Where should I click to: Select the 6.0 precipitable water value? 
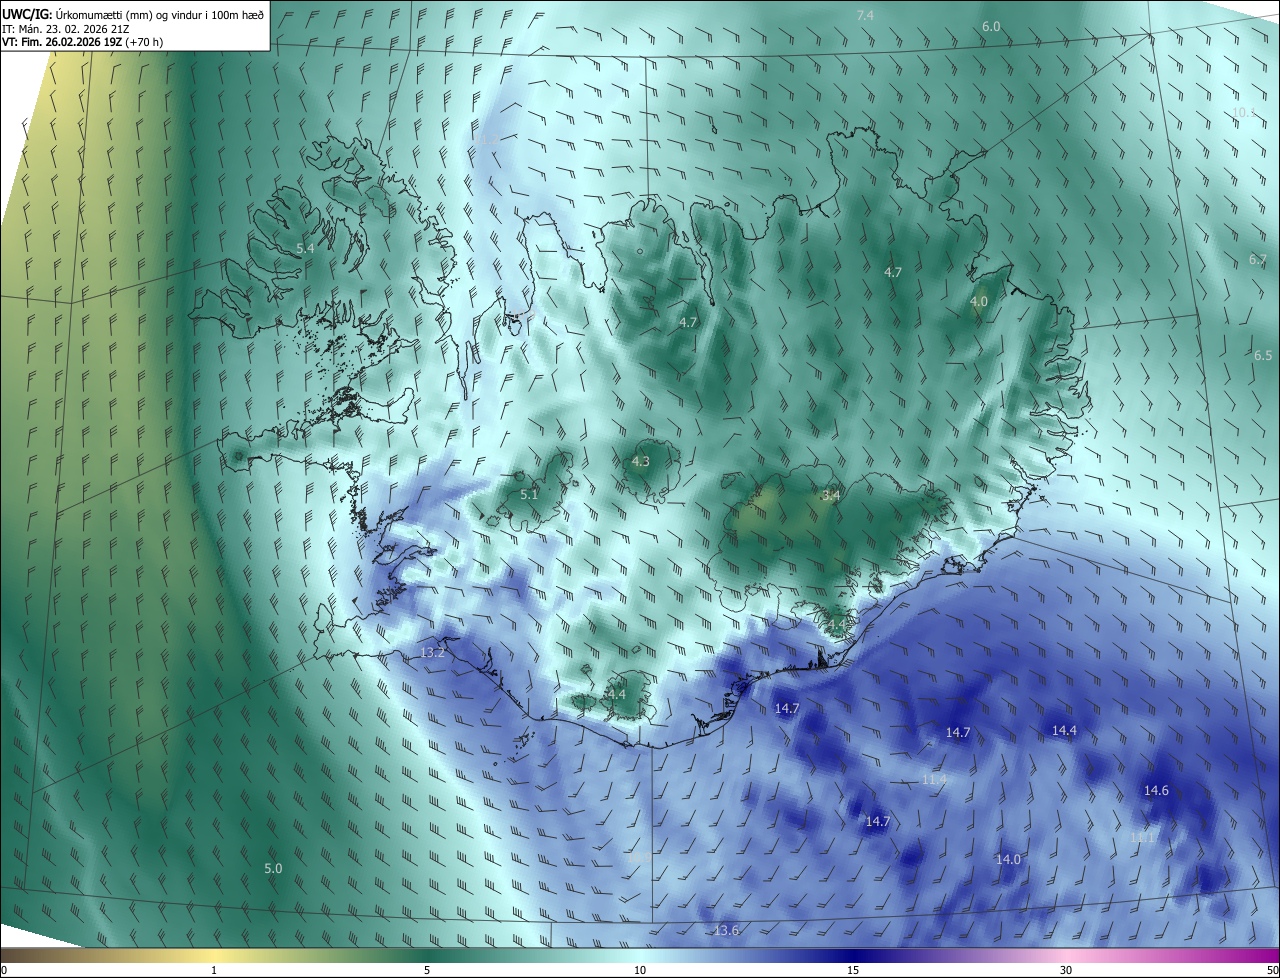(991, 26)
